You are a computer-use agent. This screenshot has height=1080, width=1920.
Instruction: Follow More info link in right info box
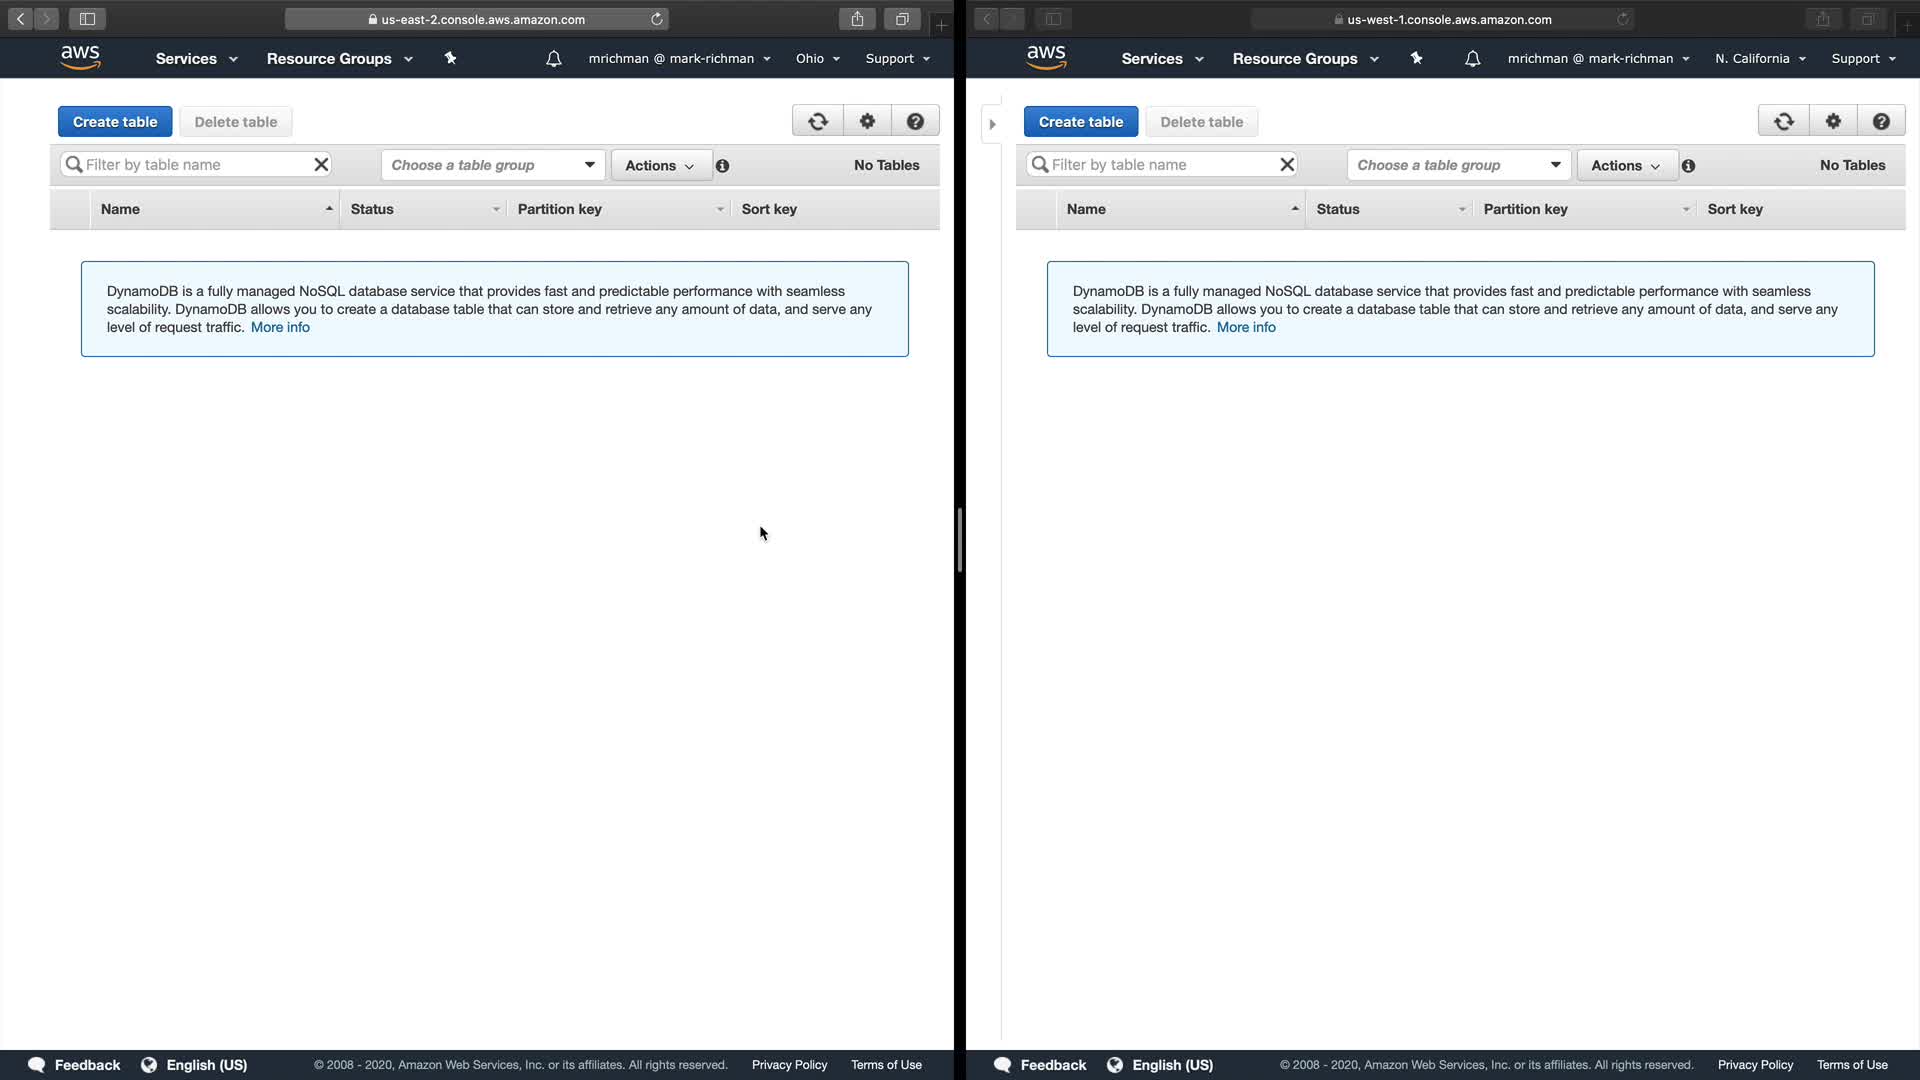click(1246, 327)
